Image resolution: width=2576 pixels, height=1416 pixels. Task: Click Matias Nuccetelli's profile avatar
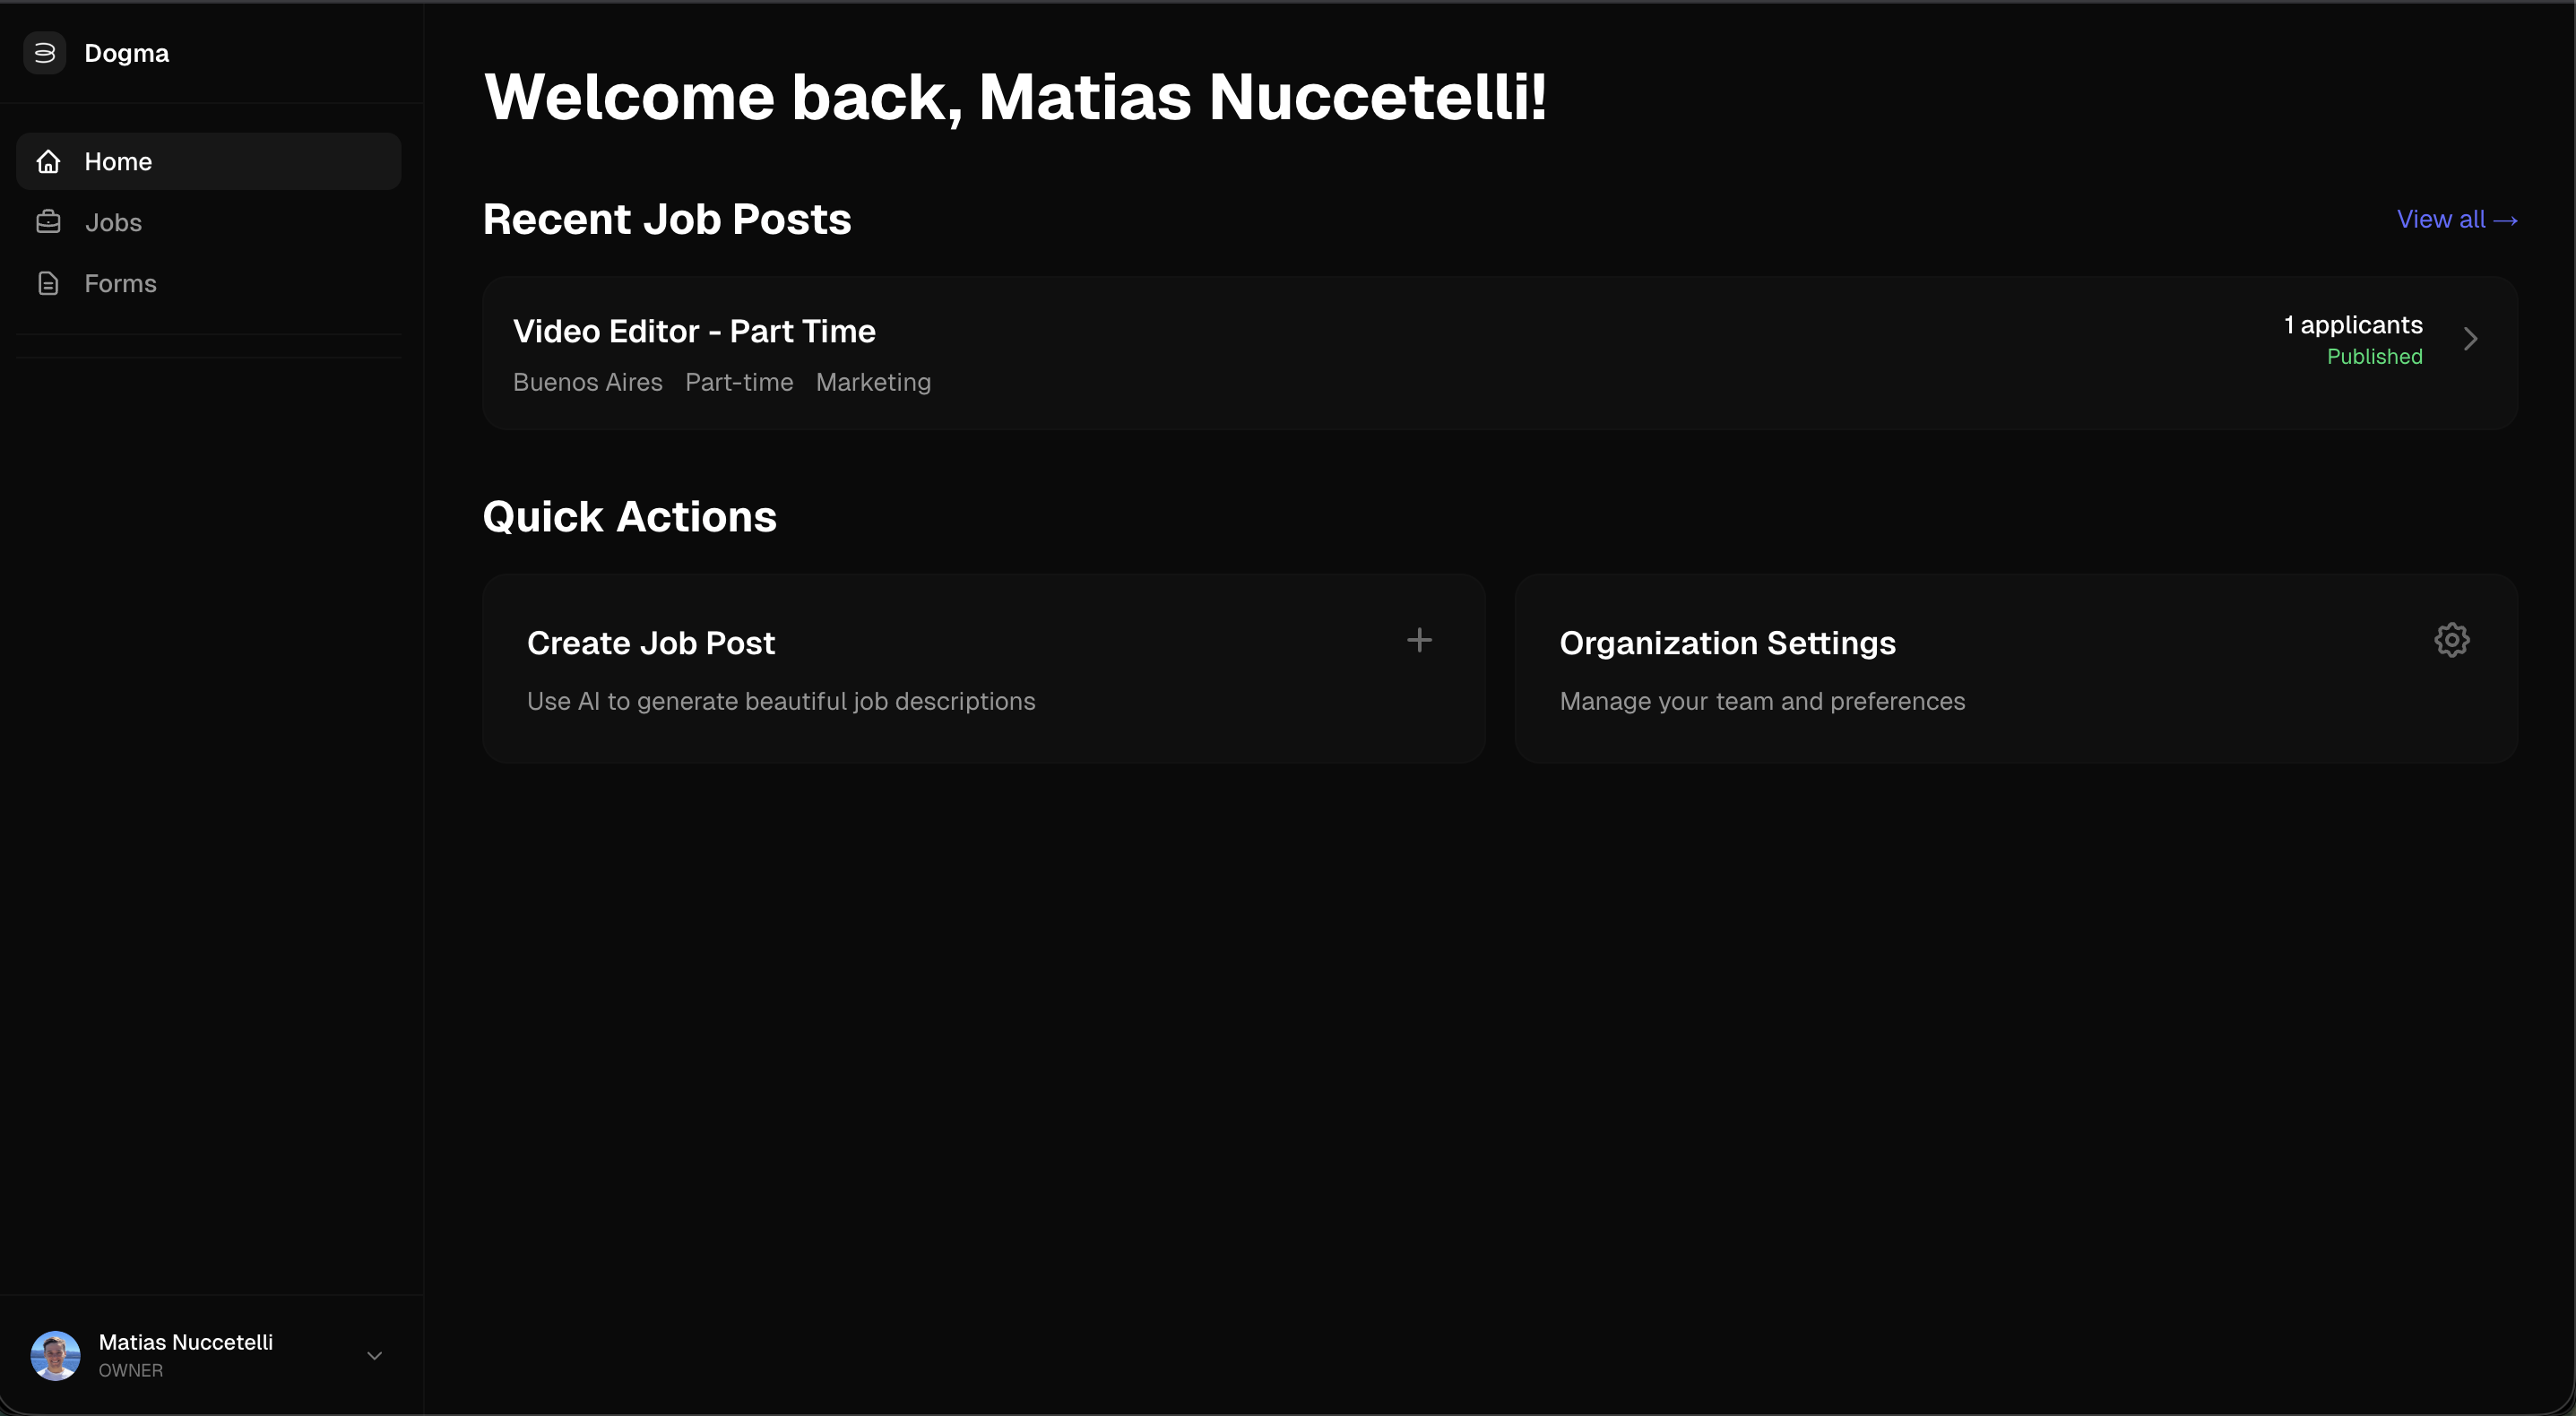click(55, 1355)
